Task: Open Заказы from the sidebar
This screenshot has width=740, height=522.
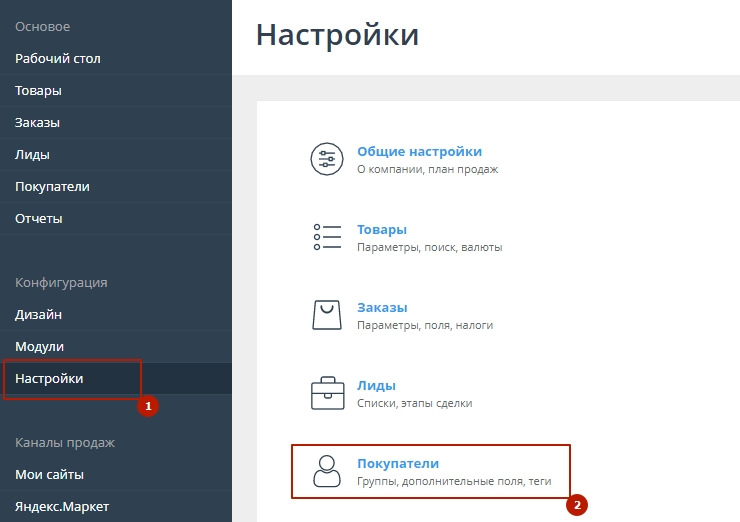Action: point(37,123)
